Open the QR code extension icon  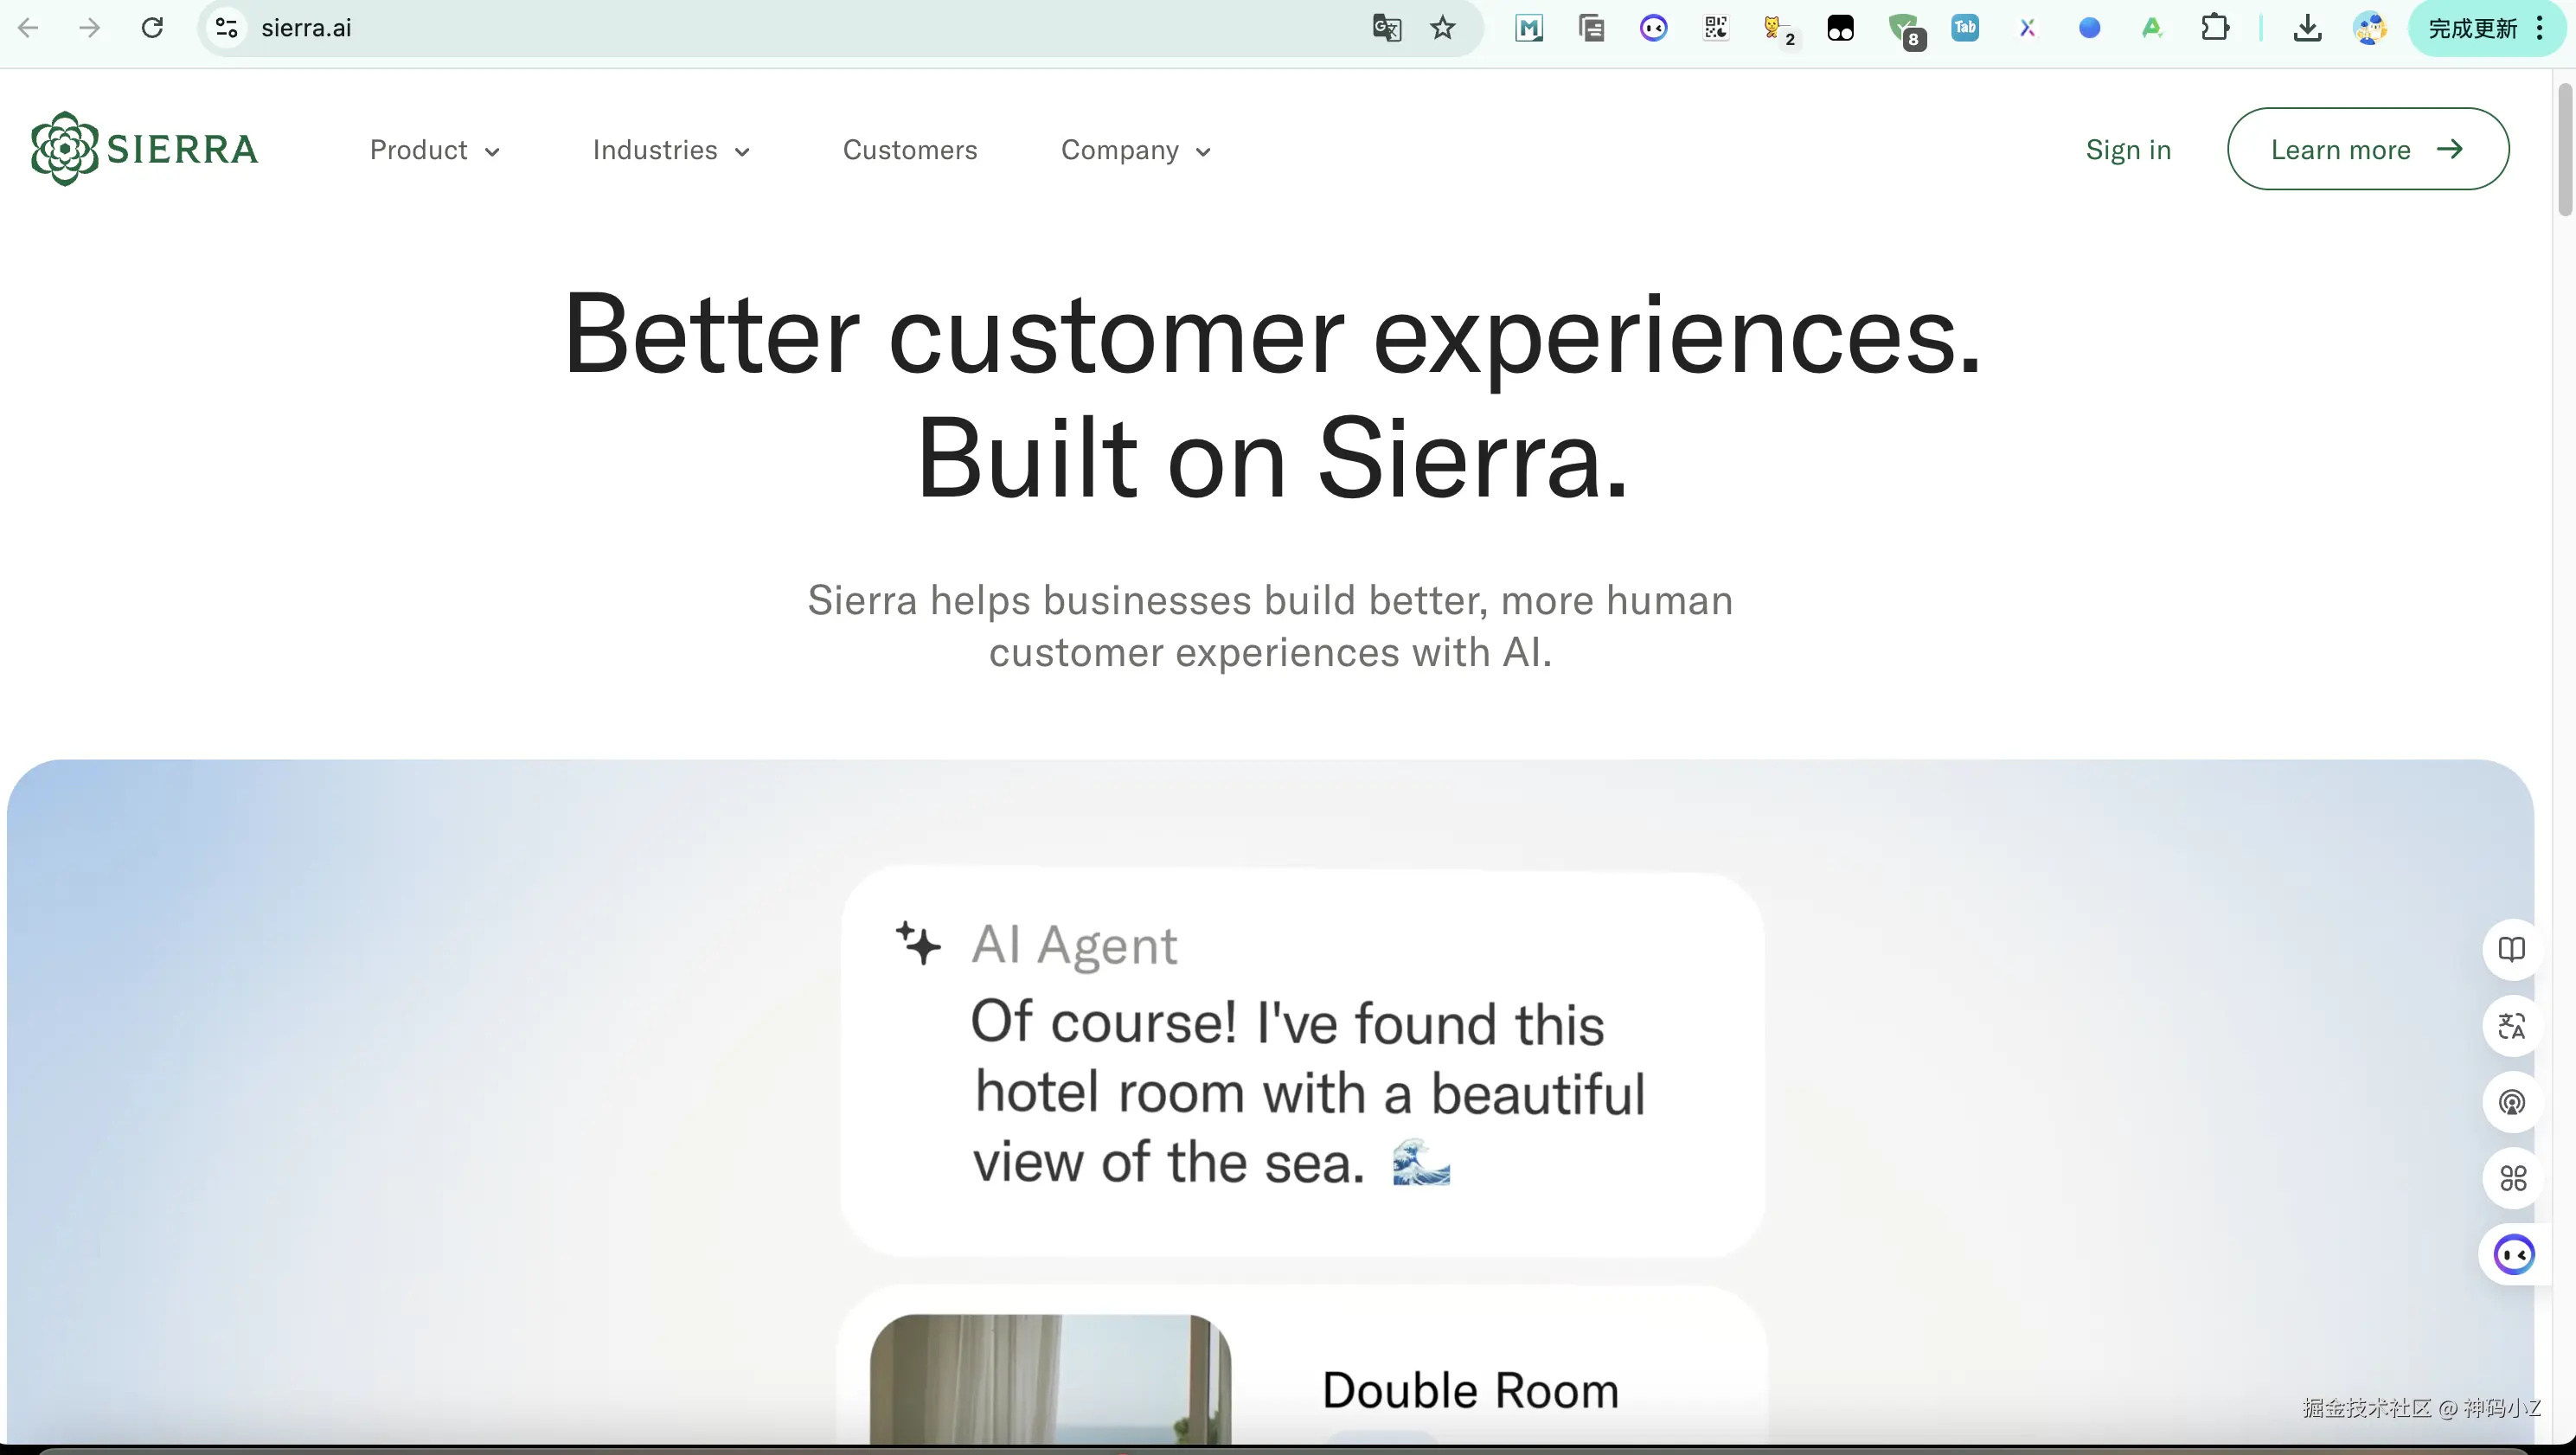tap(1716, 28)
